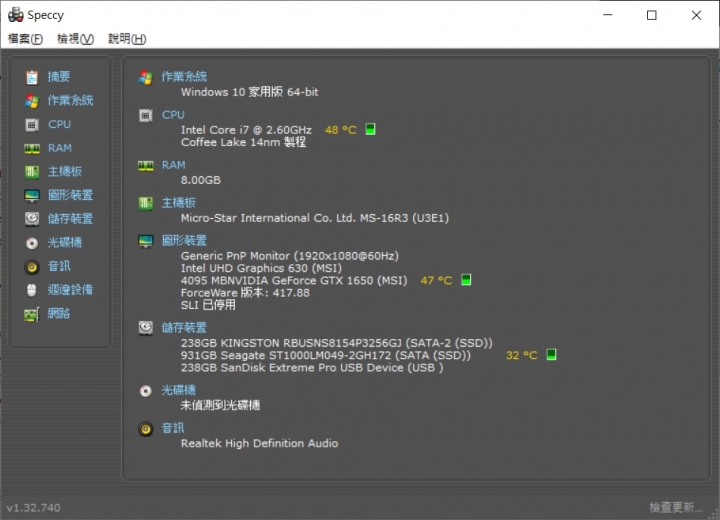Open the 主機板 heading link in summary
This screenshot has width=720, height=520.
(x=179, y=203)
